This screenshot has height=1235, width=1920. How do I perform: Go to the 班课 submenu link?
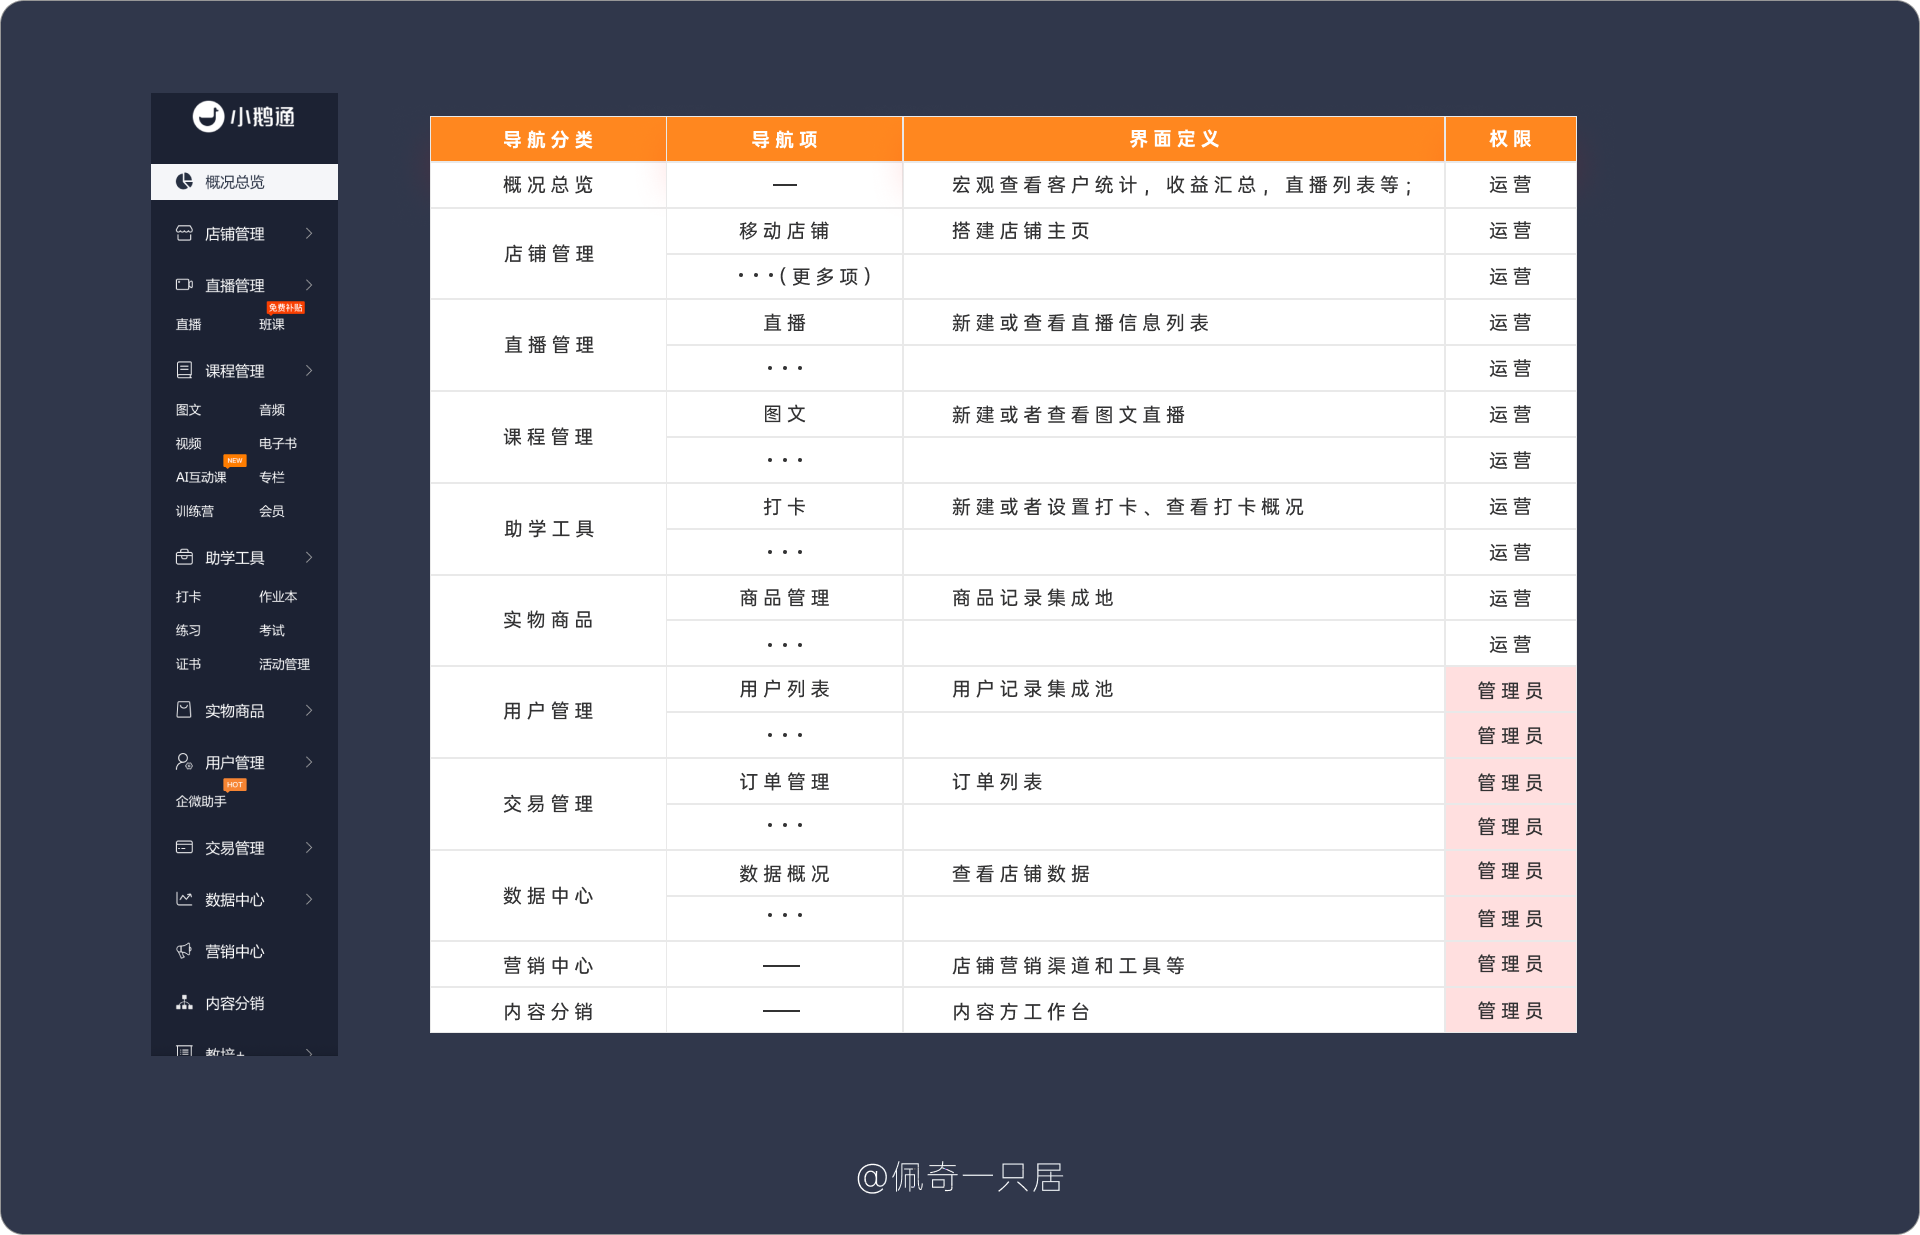point(271,324)
